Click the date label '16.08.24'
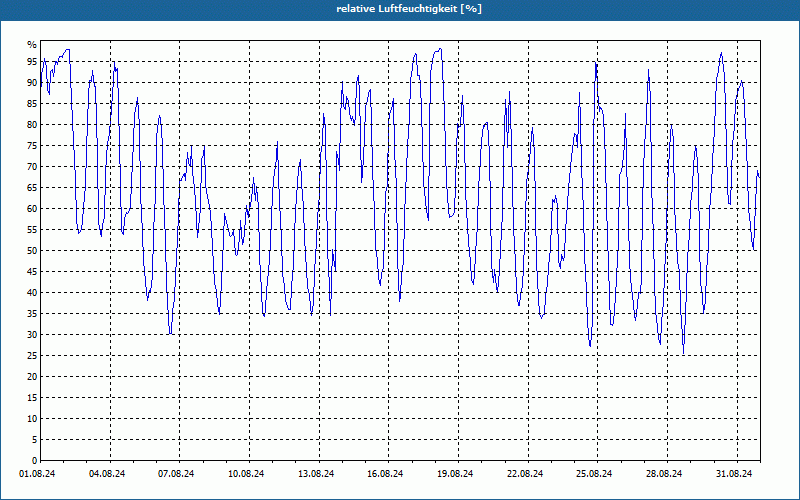 (385, 474)
